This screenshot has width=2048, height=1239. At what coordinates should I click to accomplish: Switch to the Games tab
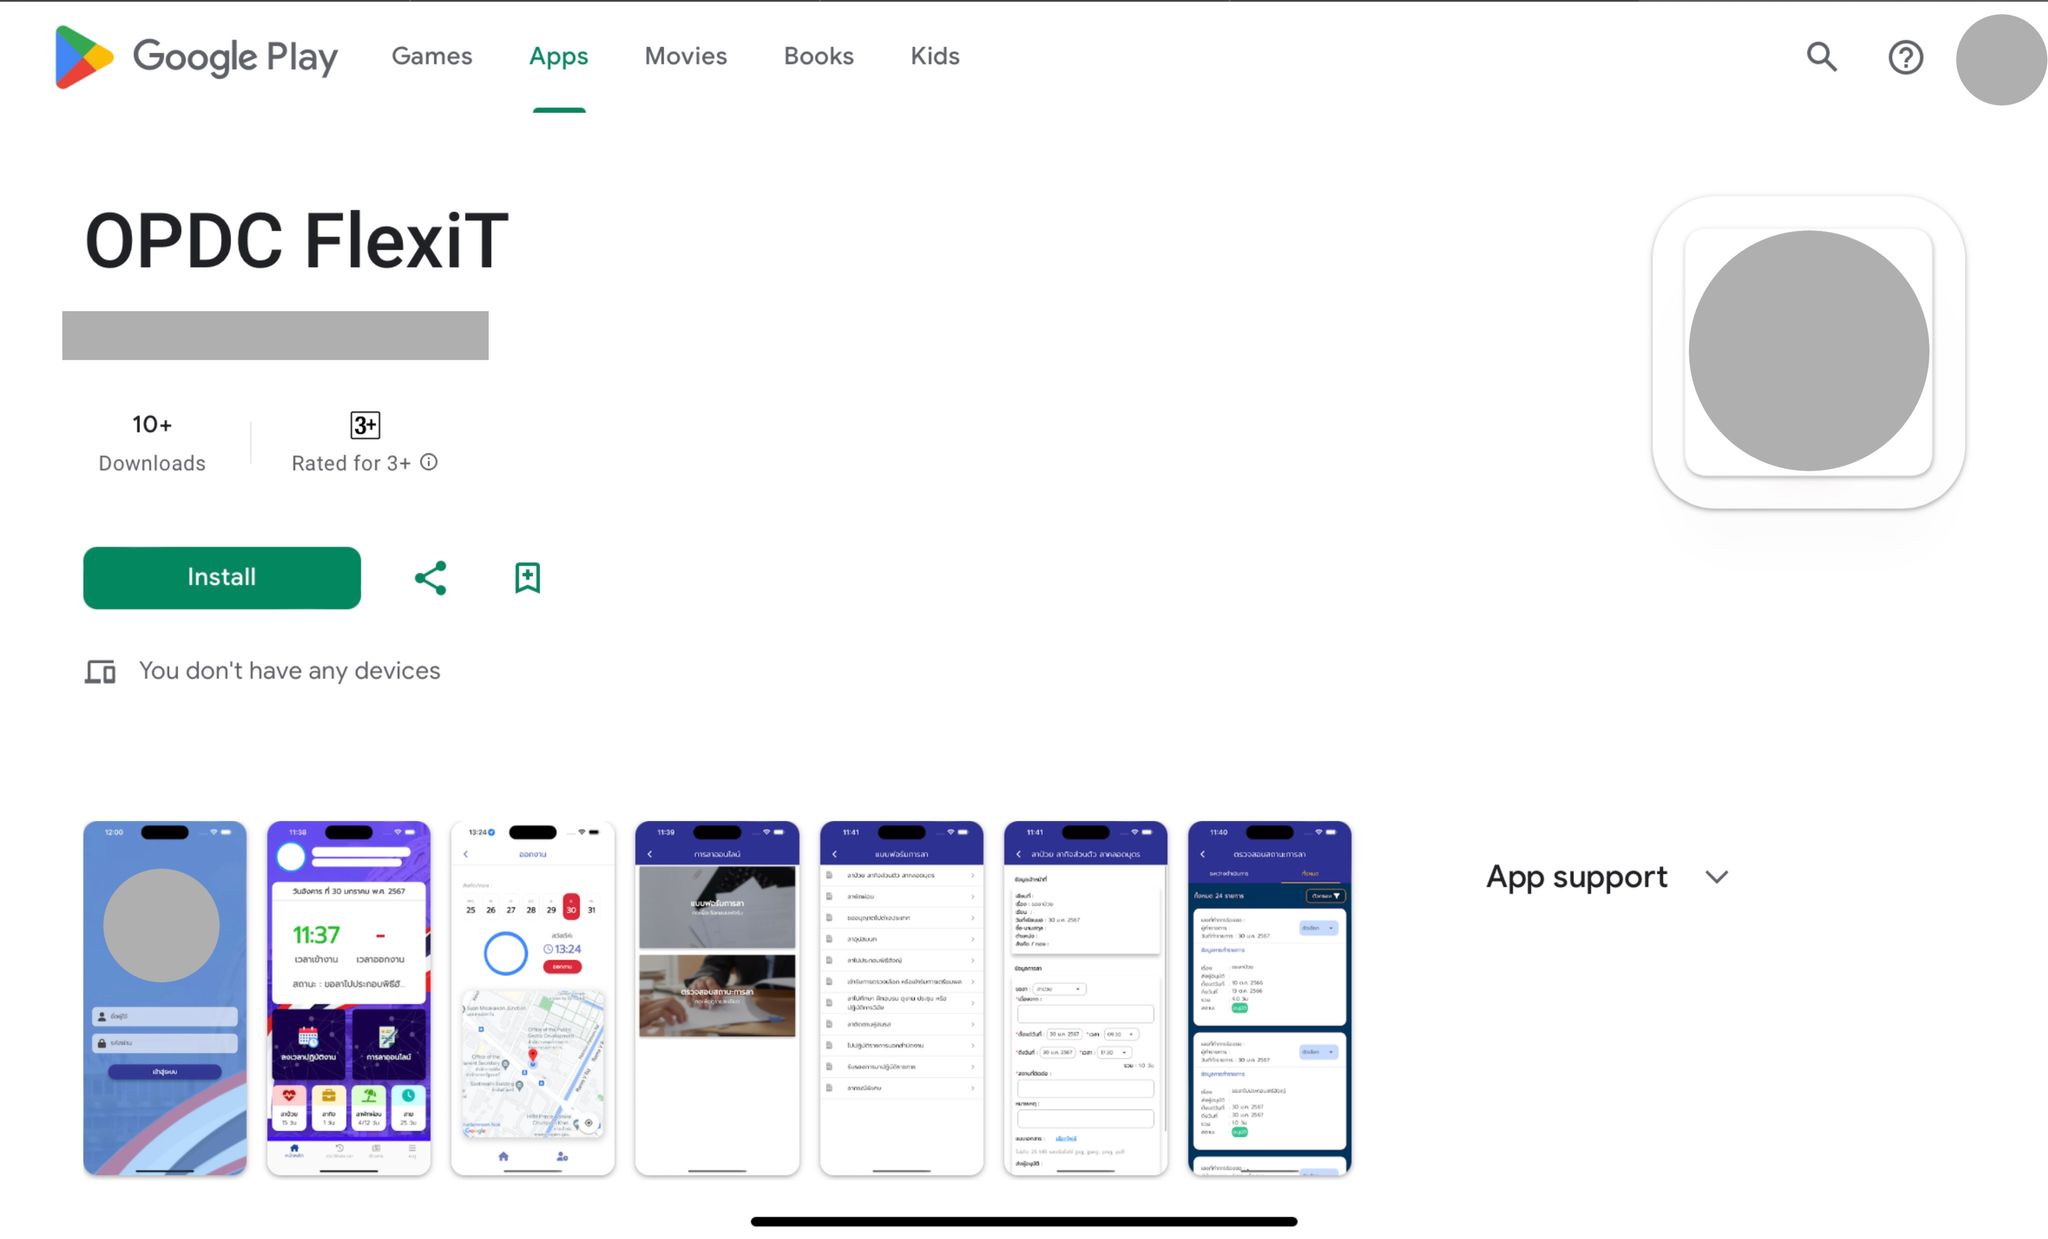point(431,57)
